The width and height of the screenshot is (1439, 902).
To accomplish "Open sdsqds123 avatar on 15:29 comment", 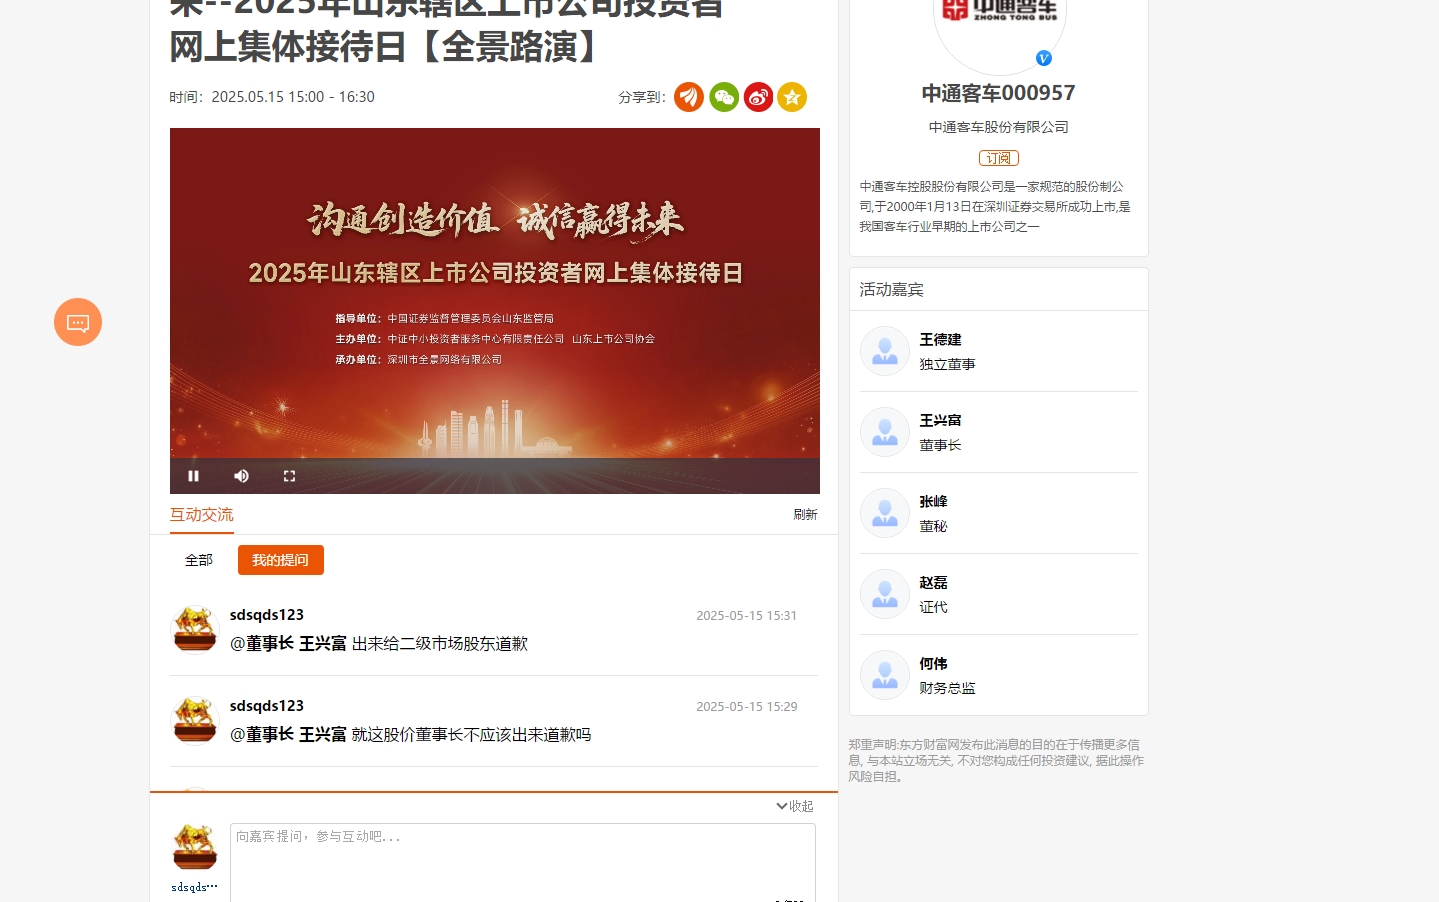I will click(195, 720).
